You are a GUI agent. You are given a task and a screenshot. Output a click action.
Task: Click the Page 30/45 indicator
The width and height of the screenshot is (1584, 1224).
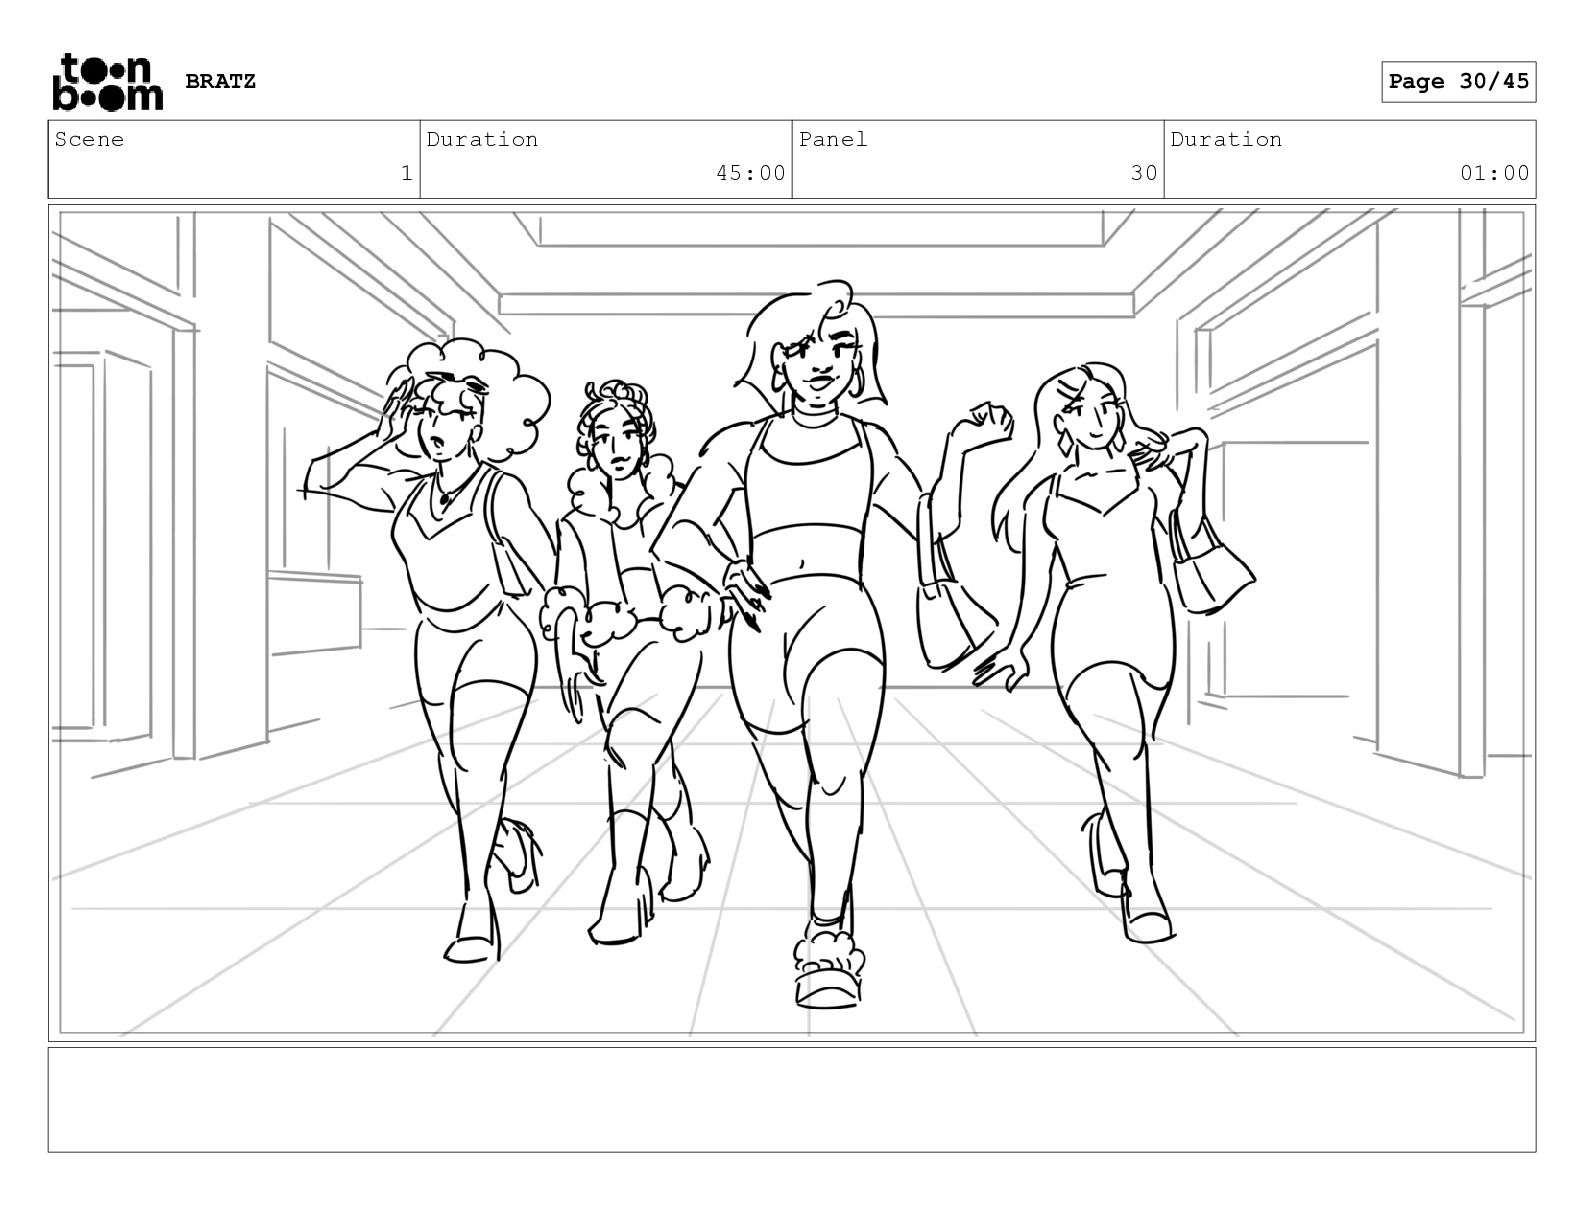tap(1459, 82)
